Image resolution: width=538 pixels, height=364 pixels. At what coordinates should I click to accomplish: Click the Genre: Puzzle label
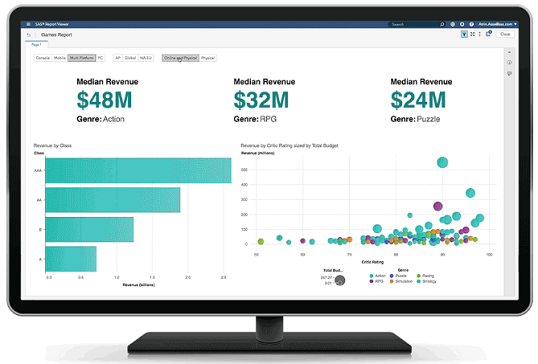click(x=415, y=119)
